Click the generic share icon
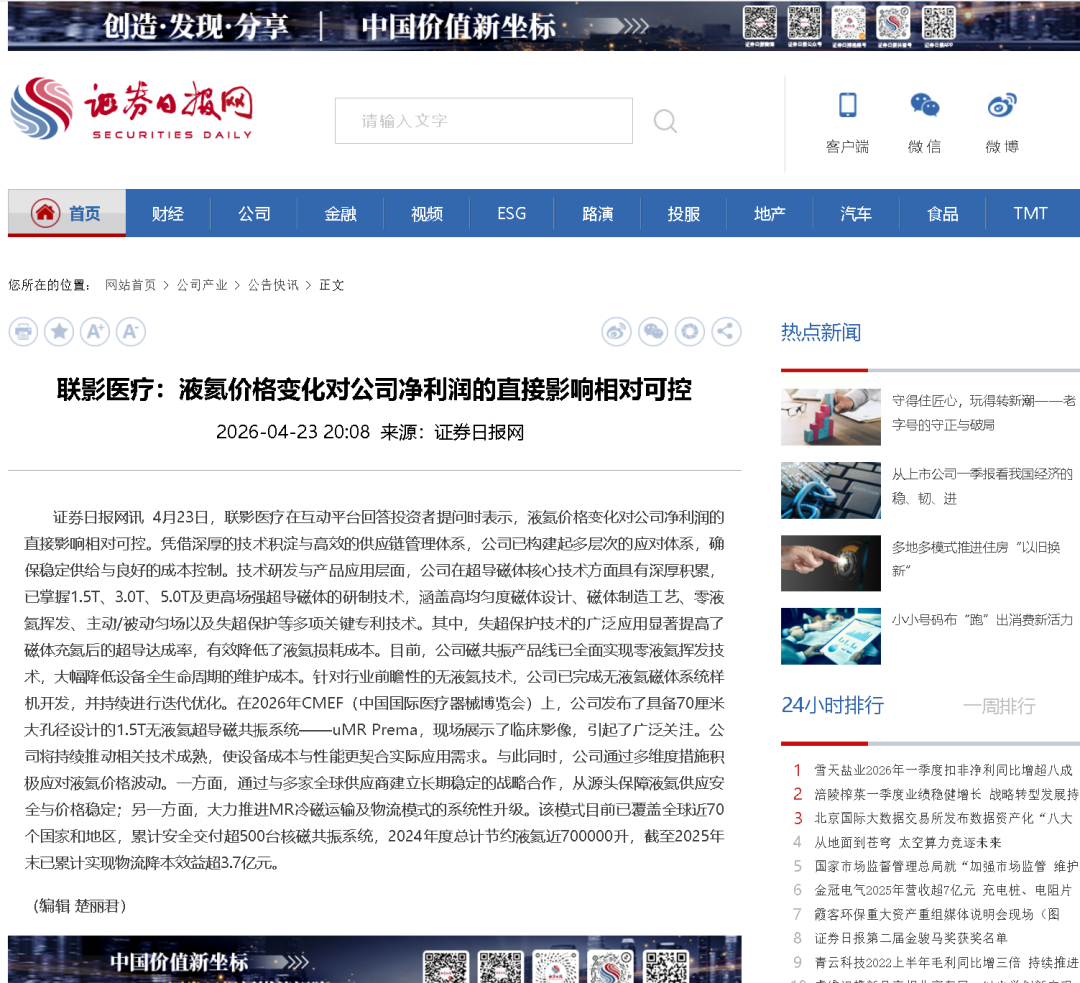 tap(726, 332)
